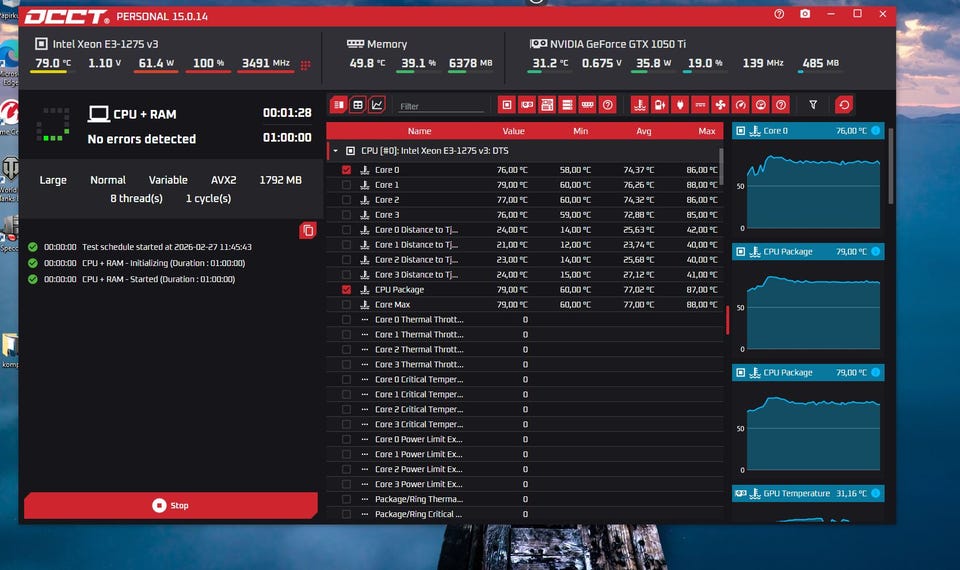Select the Core 0 graph header
Image resolution: width=960 pixels, height=570 pixels.
point(808,130)
